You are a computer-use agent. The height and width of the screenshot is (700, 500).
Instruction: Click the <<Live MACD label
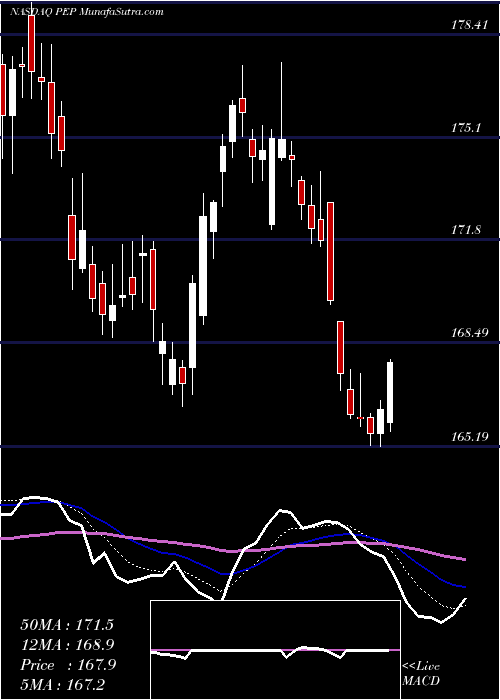[x=421, y=674]
